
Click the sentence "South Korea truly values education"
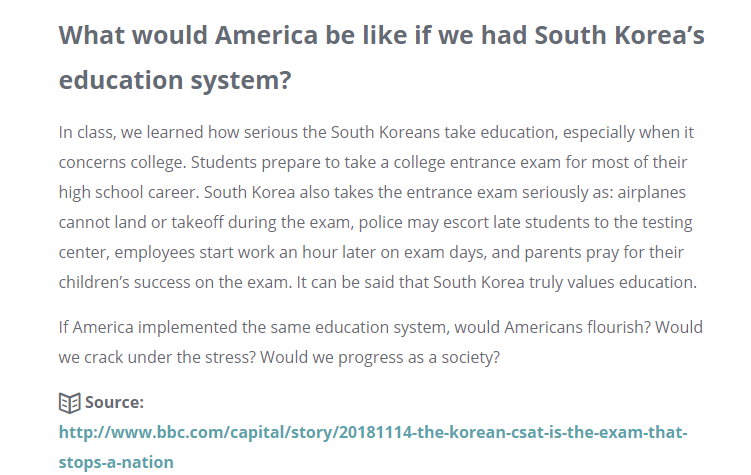coord(559,282)
